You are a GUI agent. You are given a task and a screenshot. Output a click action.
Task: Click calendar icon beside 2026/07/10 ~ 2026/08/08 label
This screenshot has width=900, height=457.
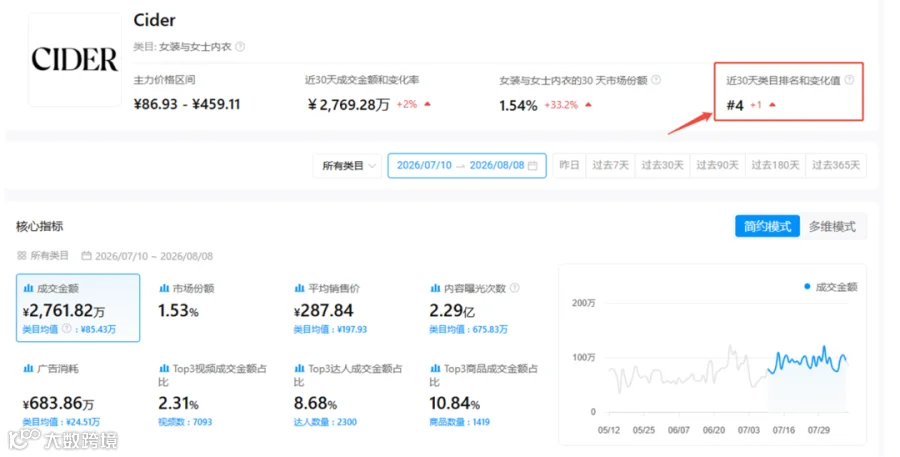[86, 255]
